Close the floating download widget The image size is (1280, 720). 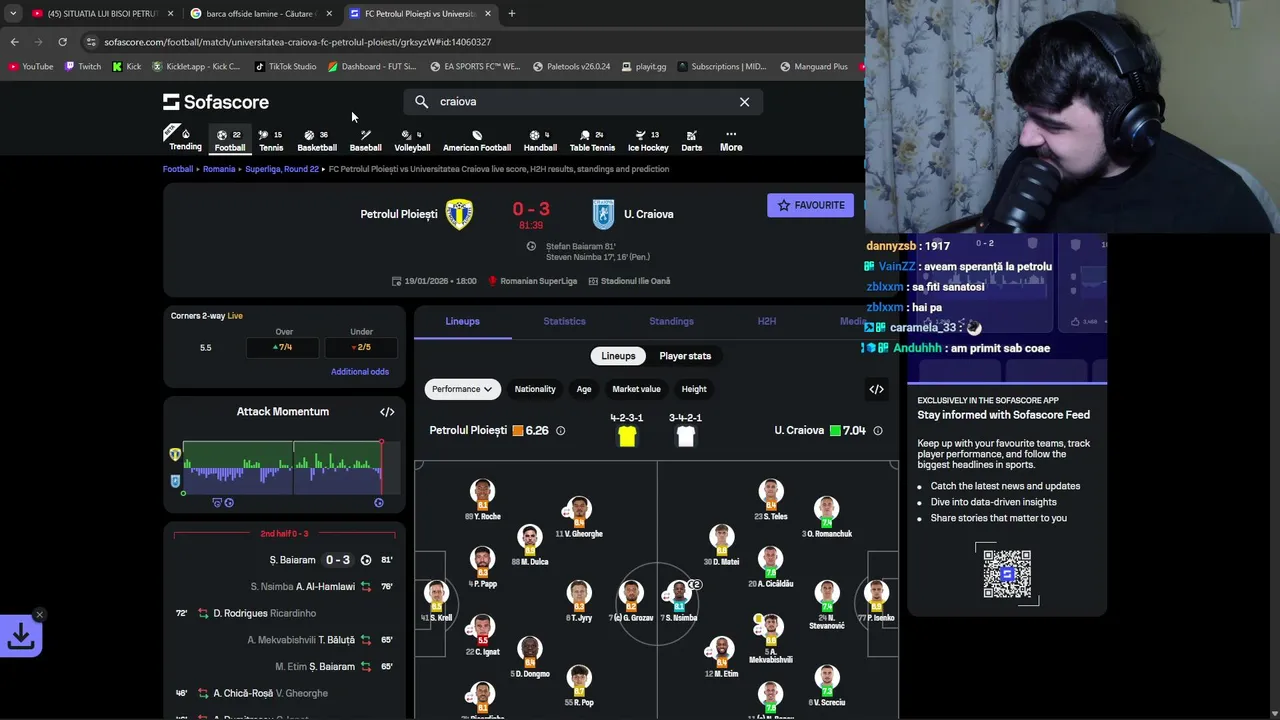pos(39,614)
